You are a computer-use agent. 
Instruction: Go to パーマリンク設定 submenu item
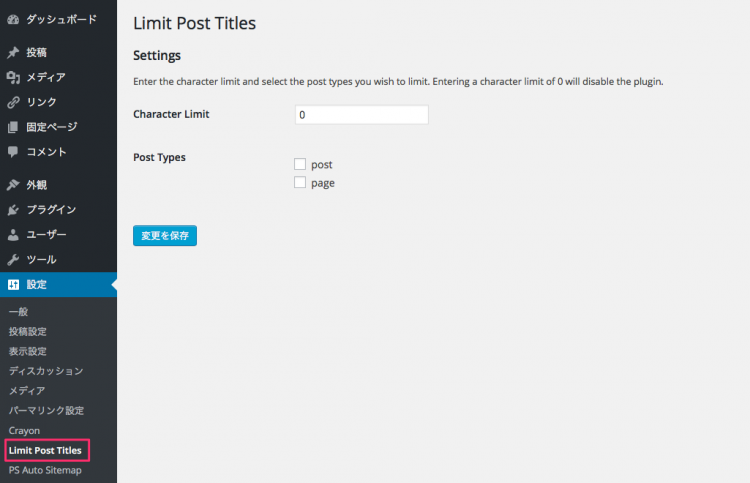pyautogui.click(x=46, y=410)
